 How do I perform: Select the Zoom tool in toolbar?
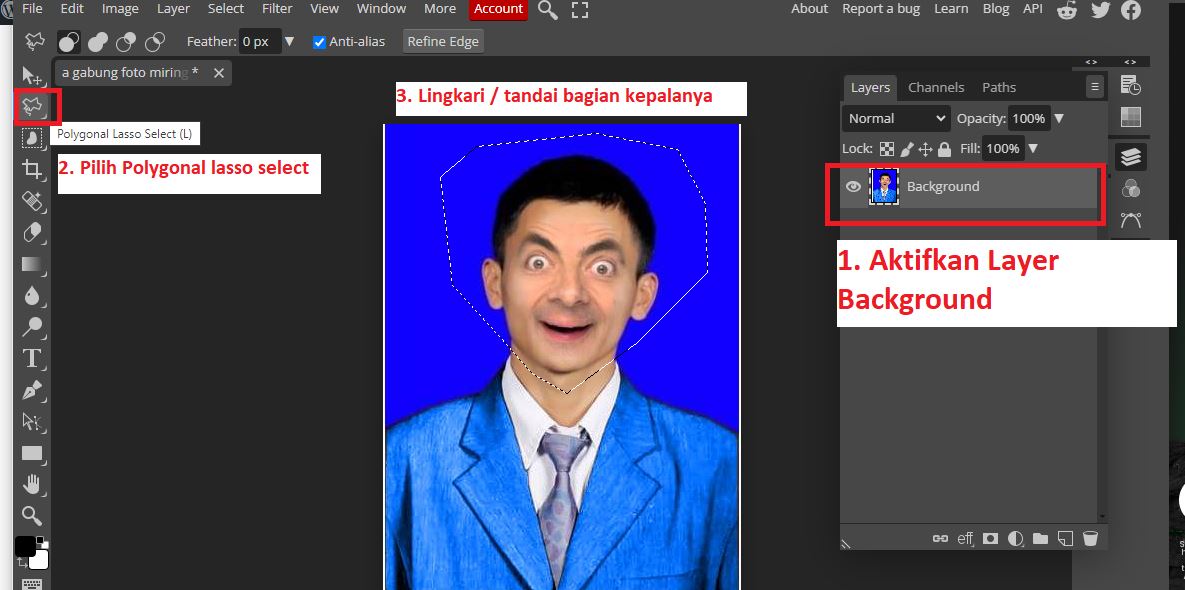32,516
